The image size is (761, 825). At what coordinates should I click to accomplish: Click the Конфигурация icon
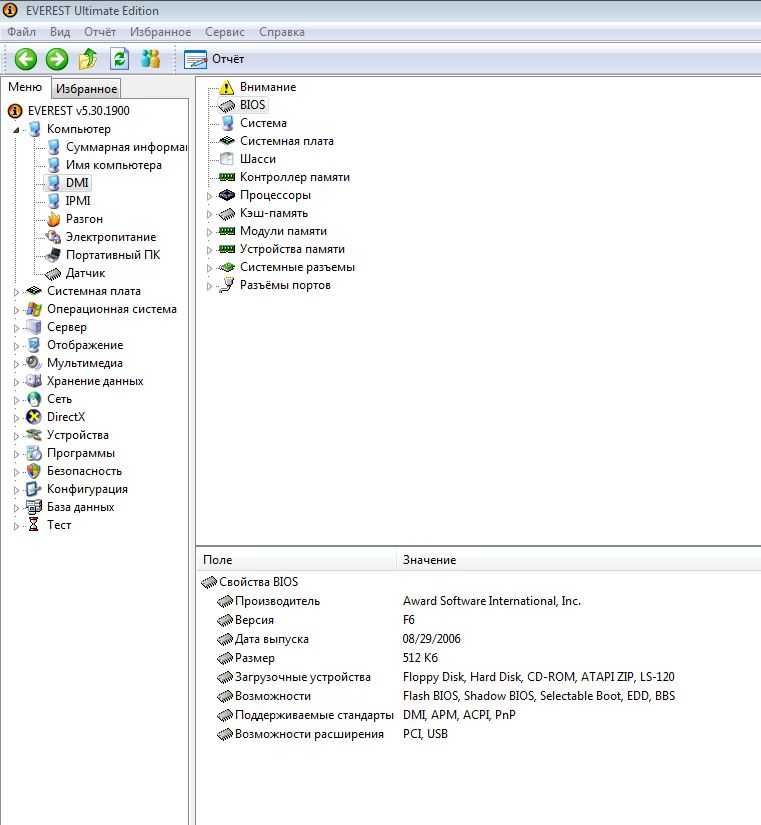34,489
